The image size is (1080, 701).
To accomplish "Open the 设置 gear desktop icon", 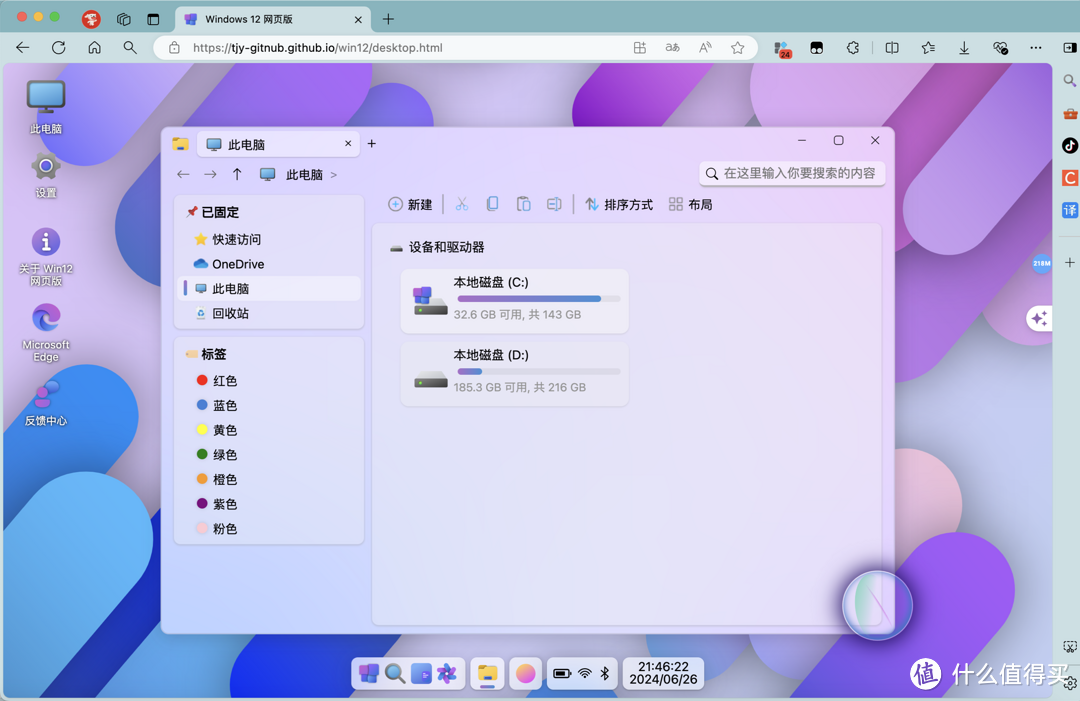I will (x=45, y=175).
